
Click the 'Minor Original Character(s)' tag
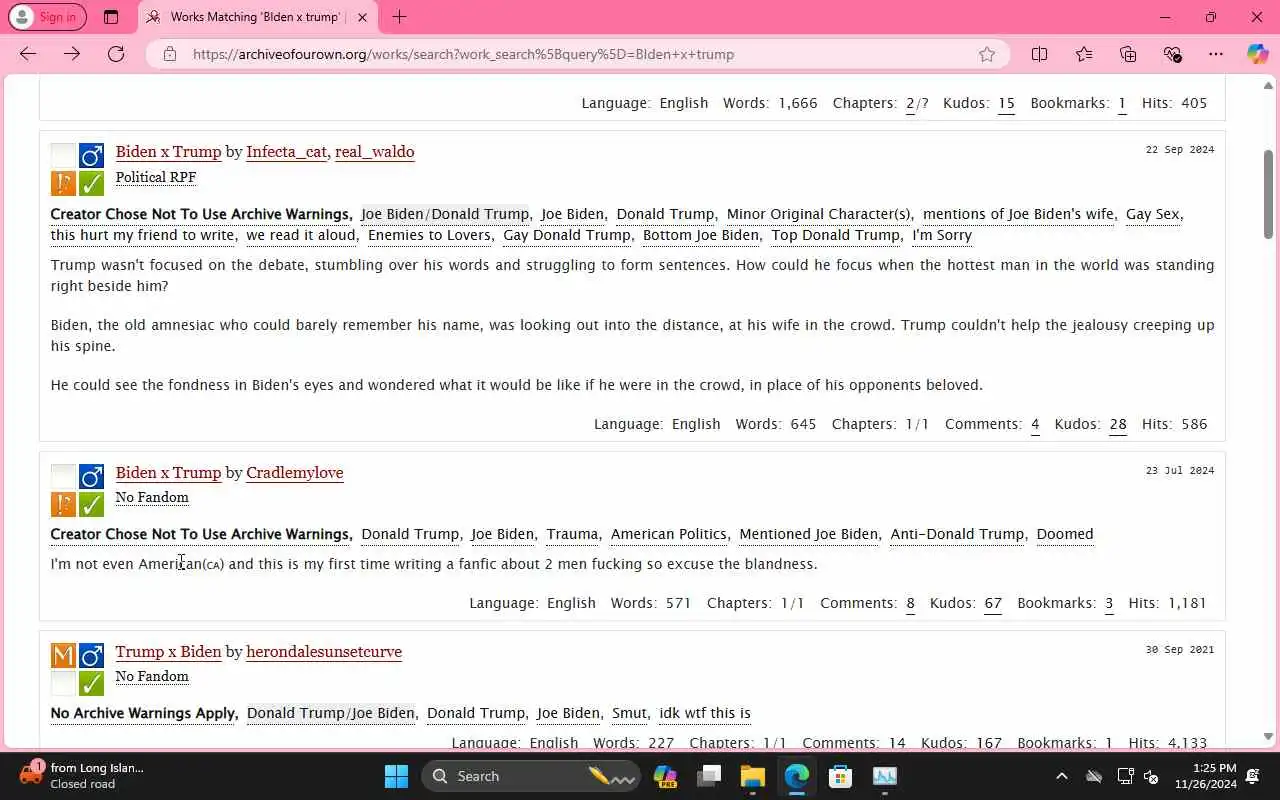[819, 214]
